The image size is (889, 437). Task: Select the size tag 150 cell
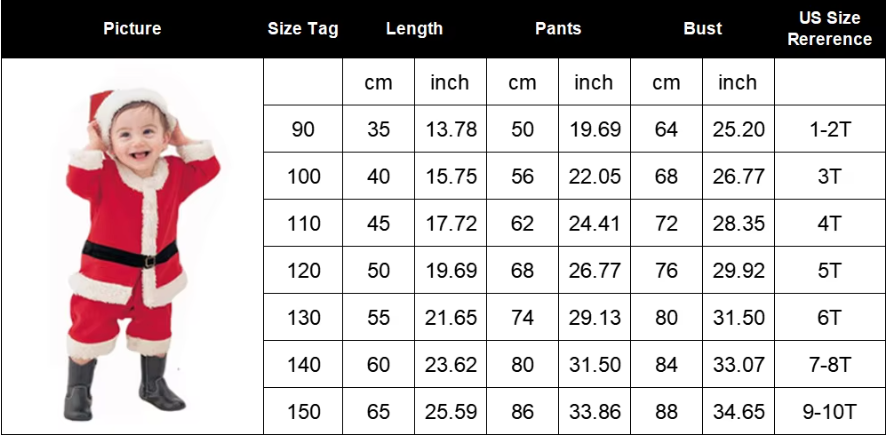coord(303,411)
